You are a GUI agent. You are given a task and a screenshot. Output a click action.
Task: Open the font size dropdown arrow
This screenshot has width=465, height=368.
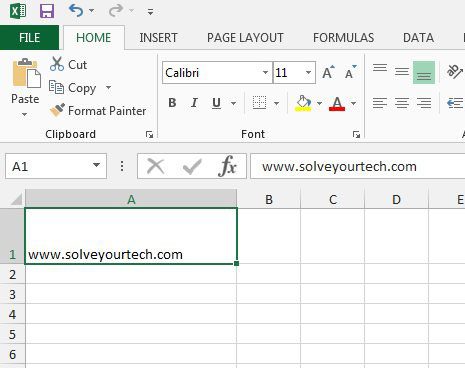pos(308,72)
